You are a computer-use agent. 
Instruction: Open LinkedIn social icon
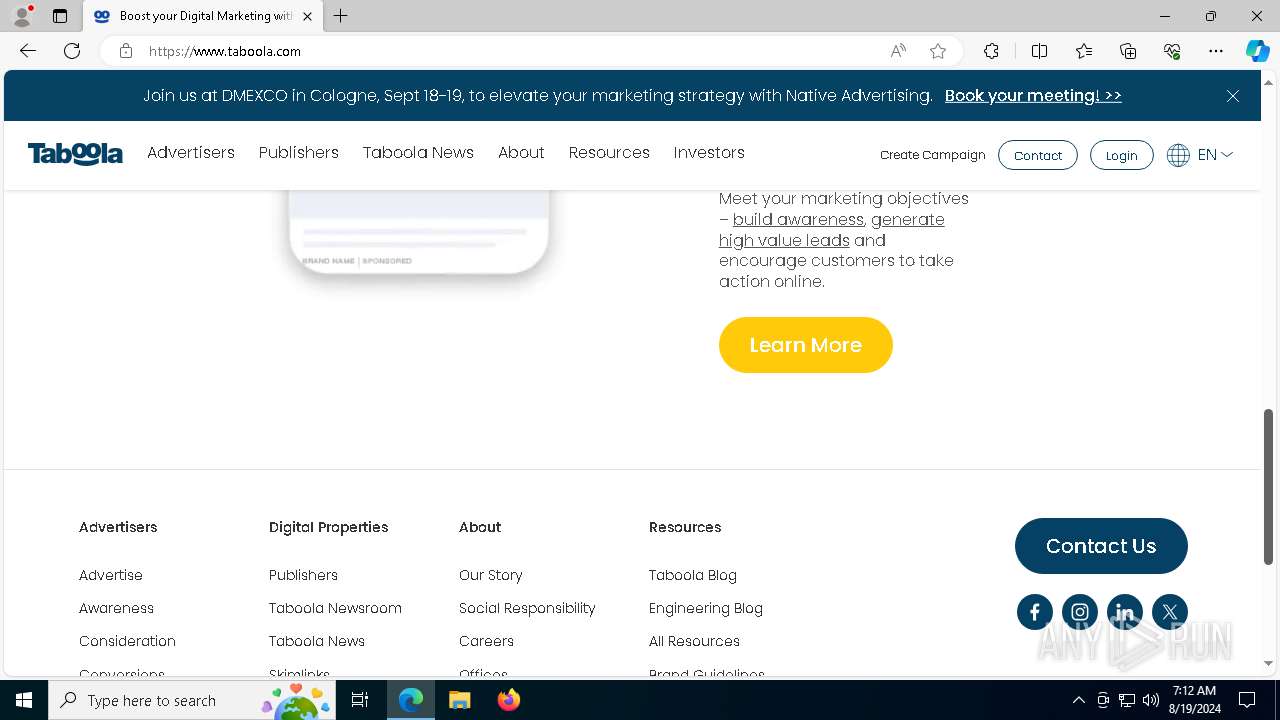click(1125, 612)
